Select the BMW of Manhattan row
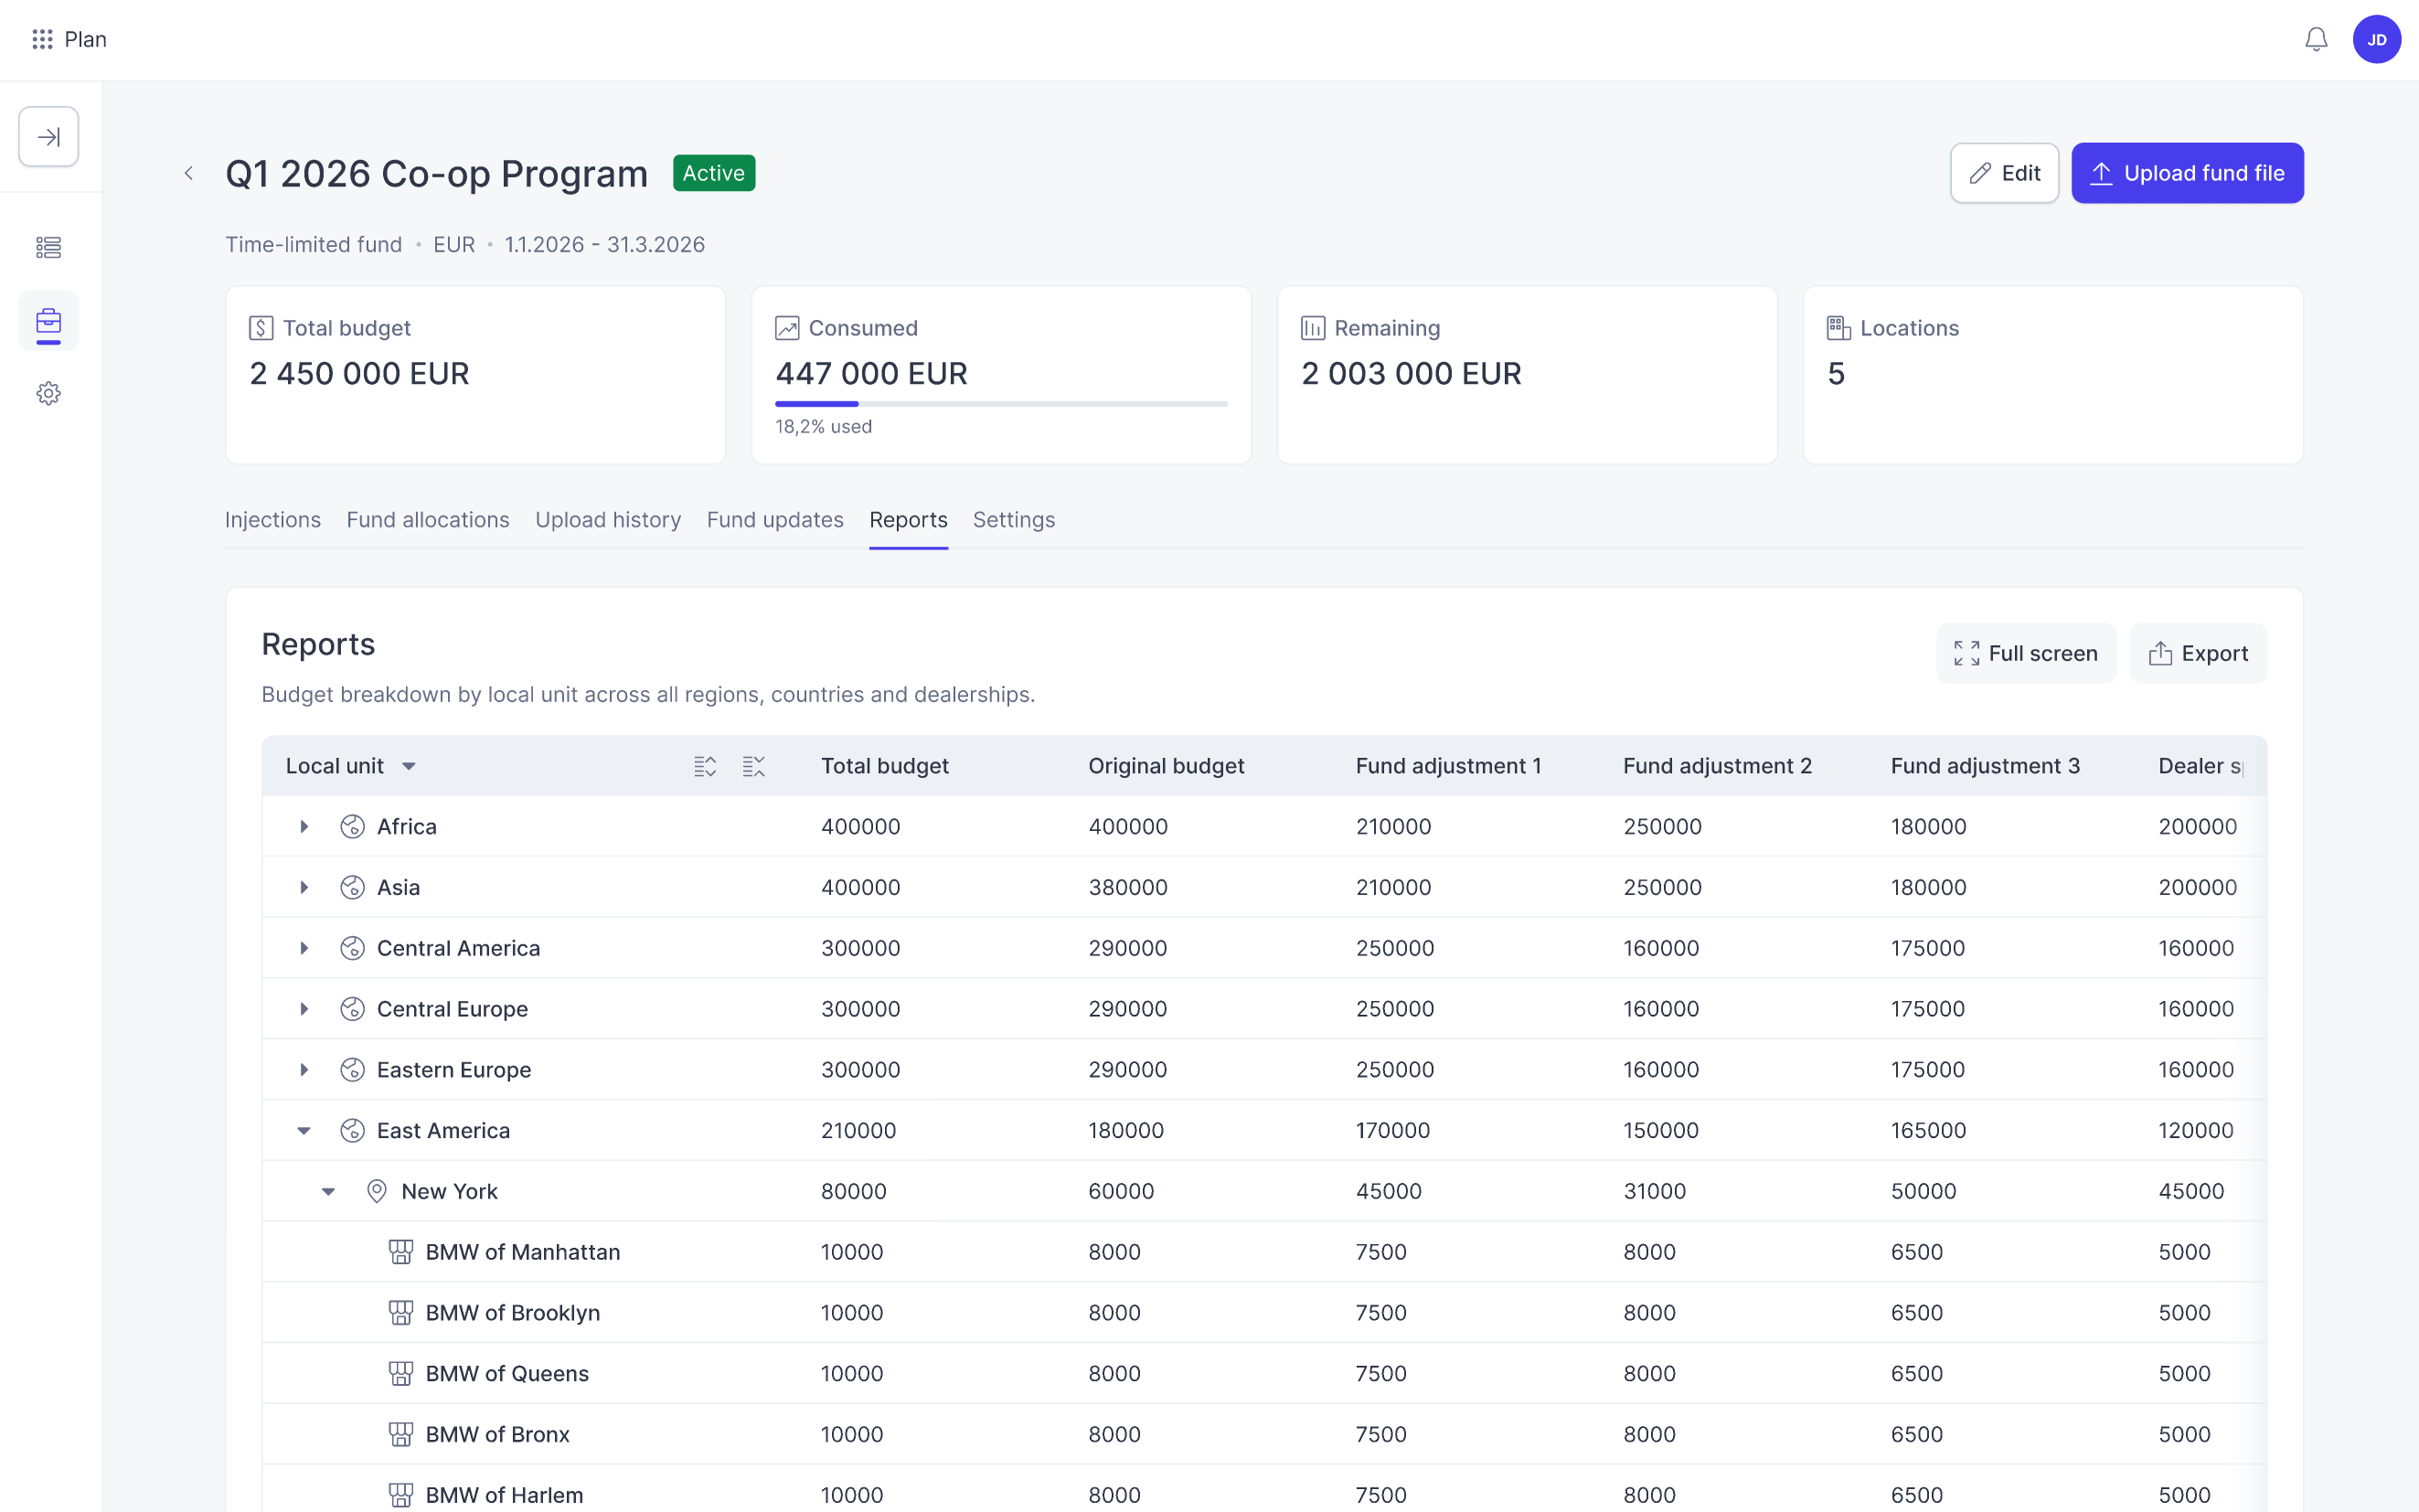Screen dimensions: 2419x1512 [x=1264, y=1252]
